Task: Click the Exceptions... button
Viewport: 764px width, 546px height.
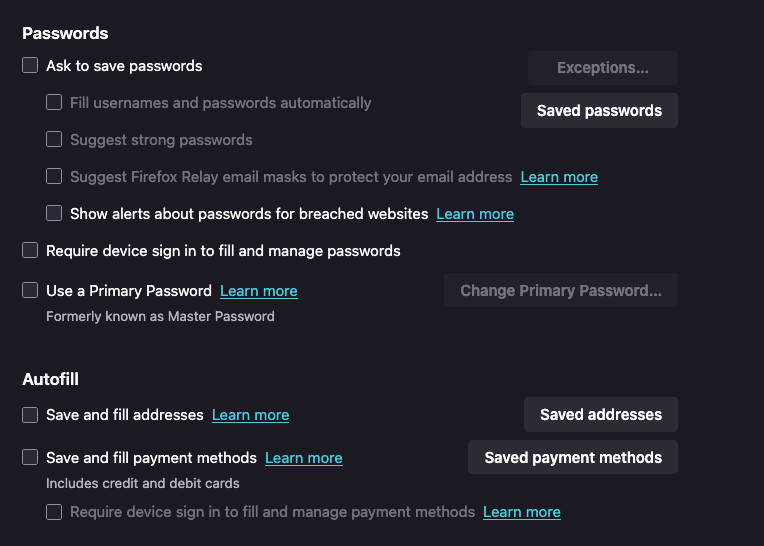Action: click(602, 68)
